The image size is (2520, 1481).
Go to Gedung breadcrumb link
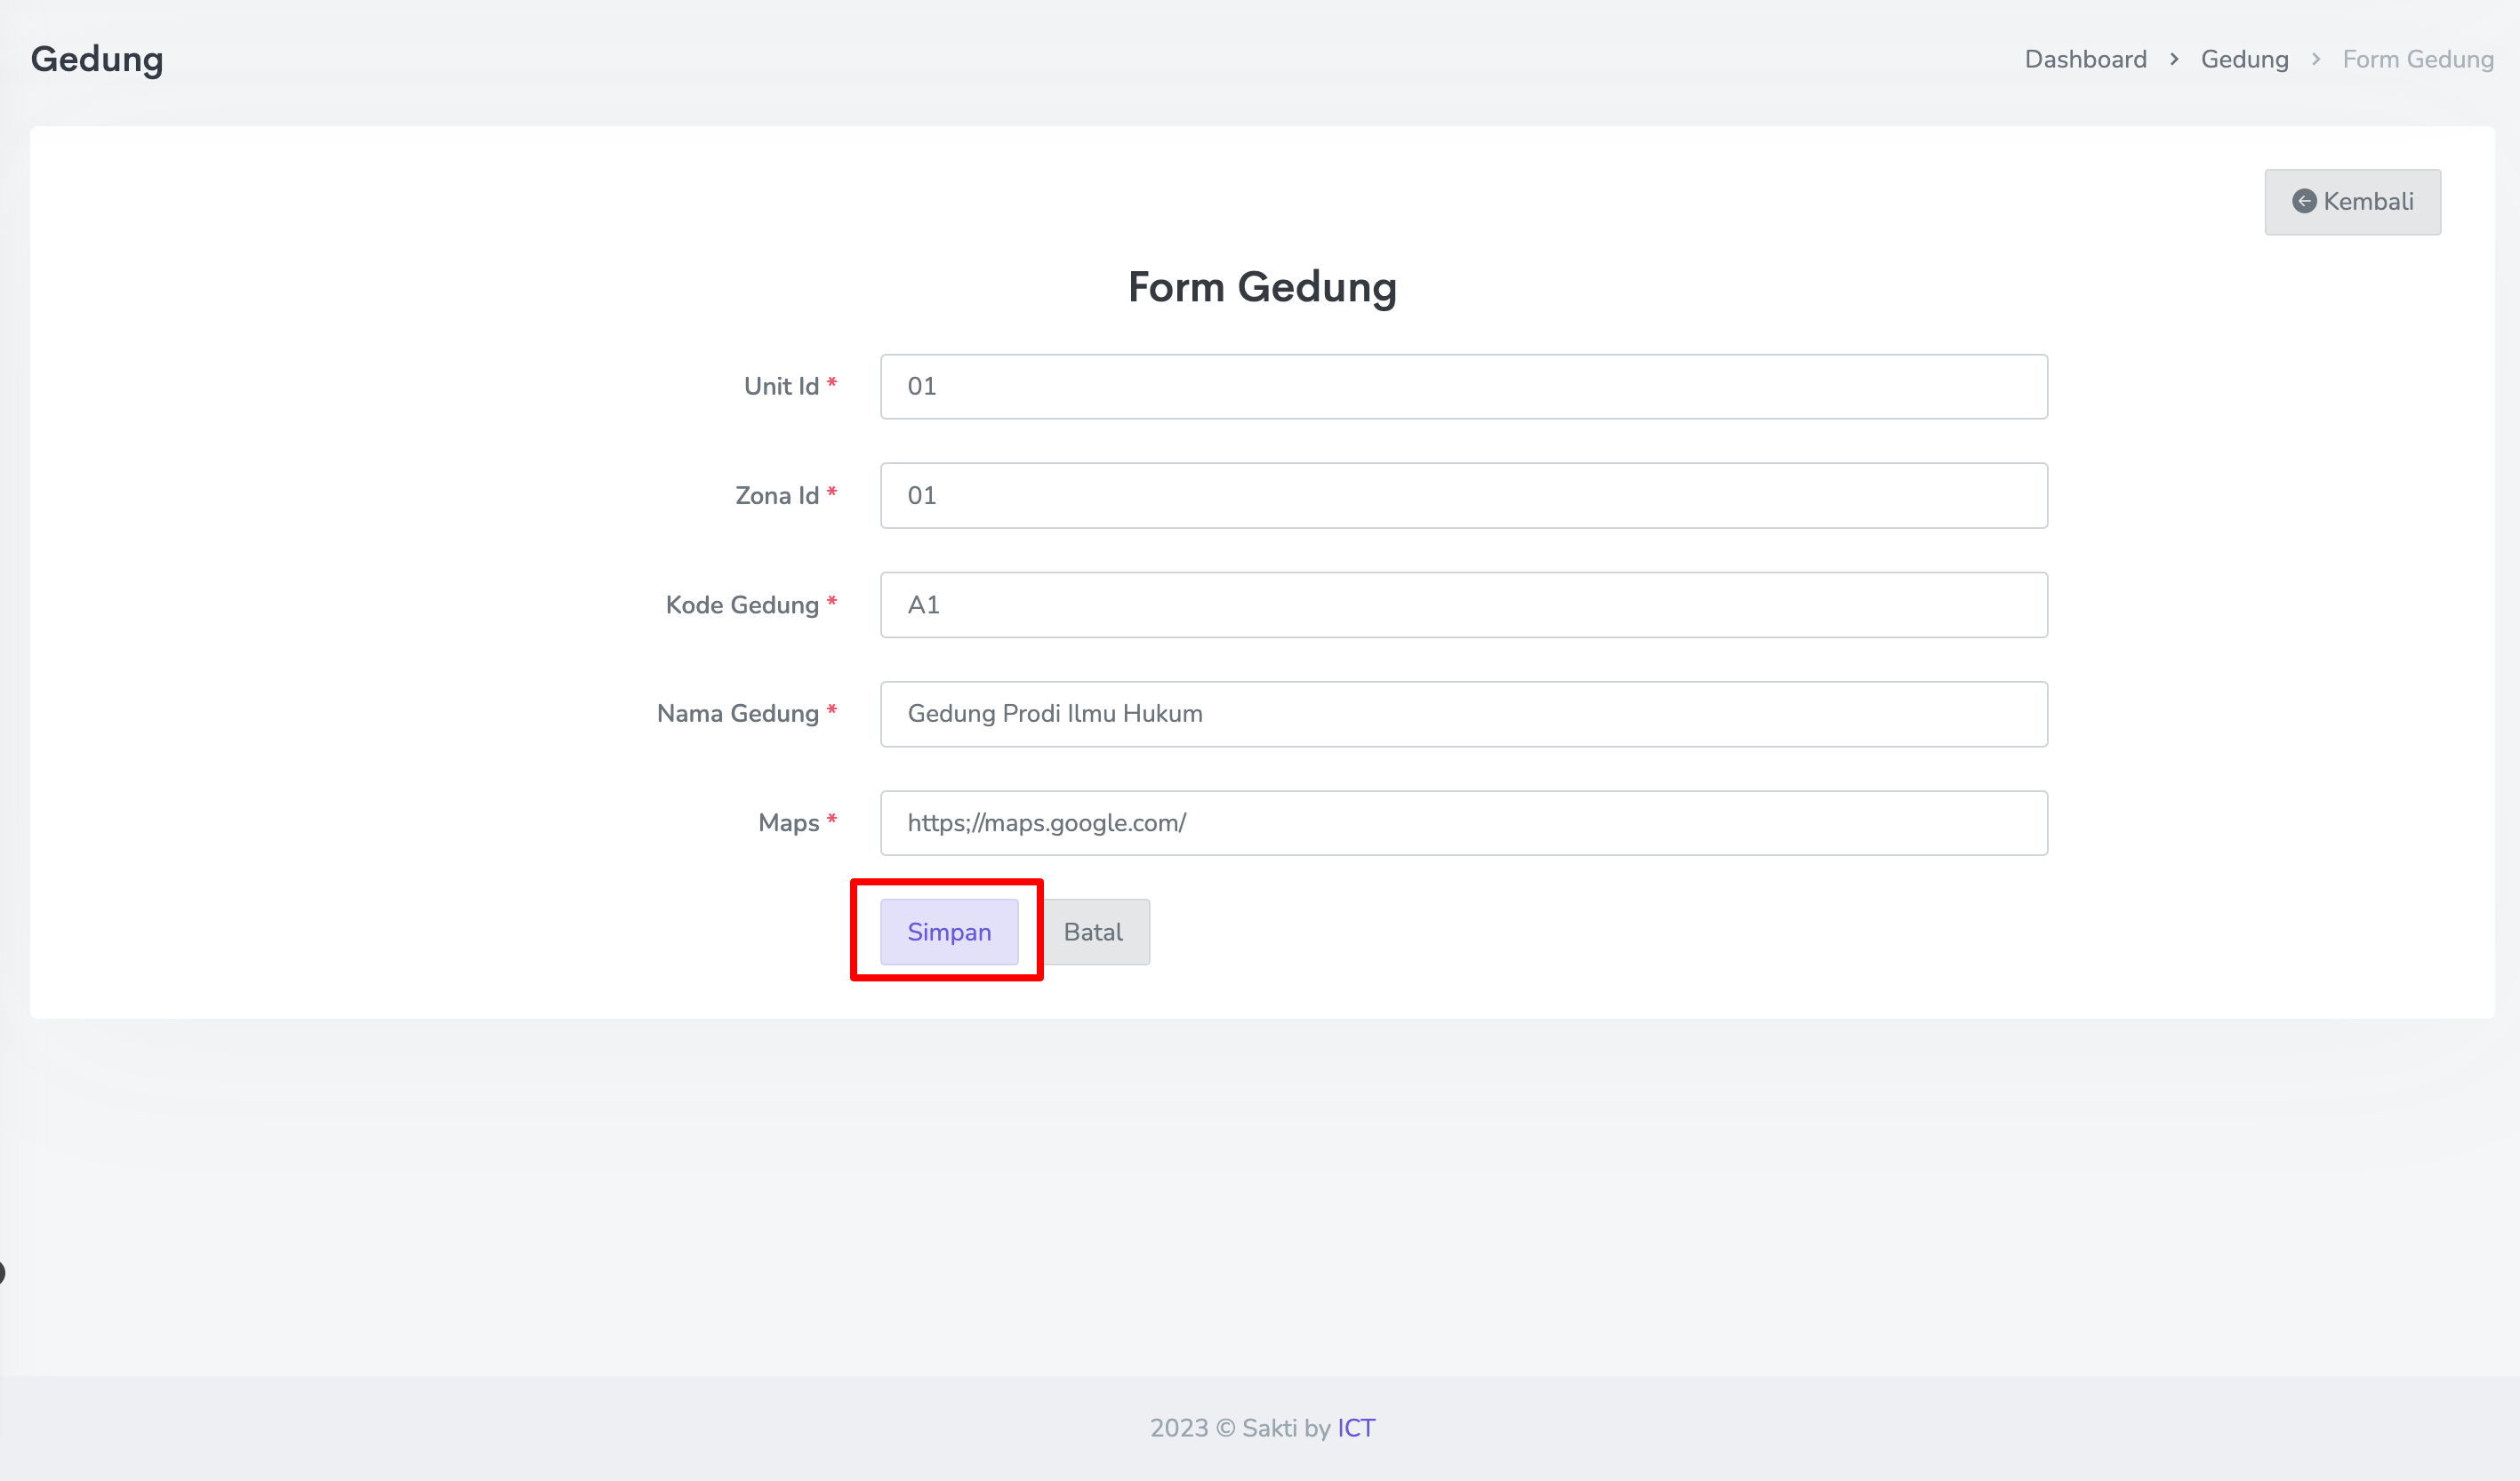[2244, 60]
